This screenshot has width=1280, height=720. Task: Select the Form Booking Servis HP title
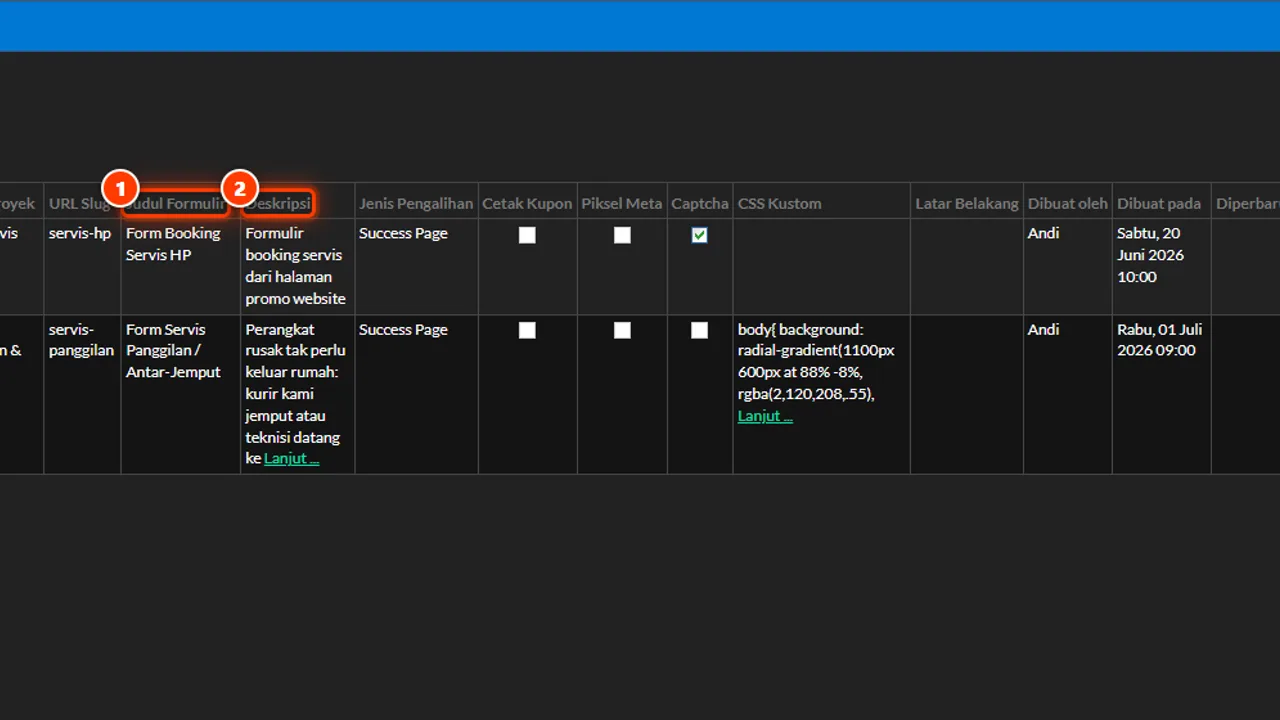[173, 244]
